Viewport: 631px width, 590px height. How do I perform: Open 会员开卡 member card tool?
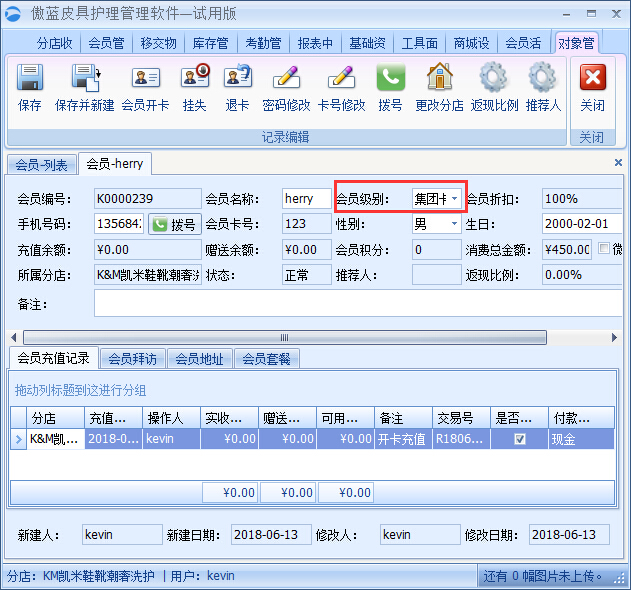point(146,80)
